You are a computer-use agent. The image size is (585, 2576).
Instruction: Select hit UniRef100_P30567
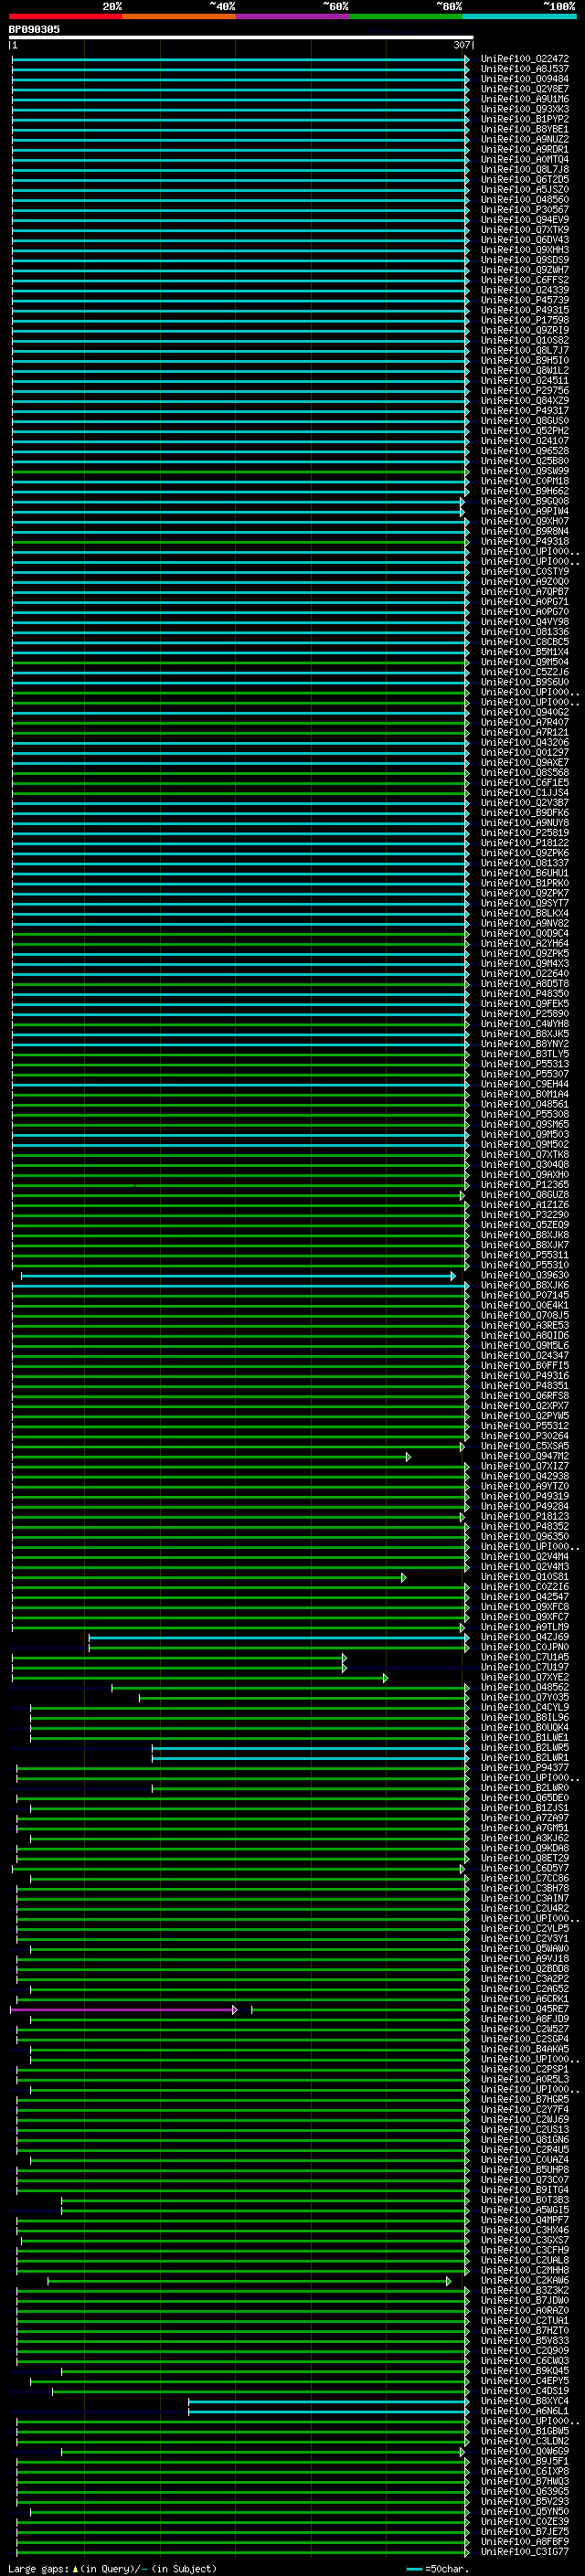pos(525,210)
